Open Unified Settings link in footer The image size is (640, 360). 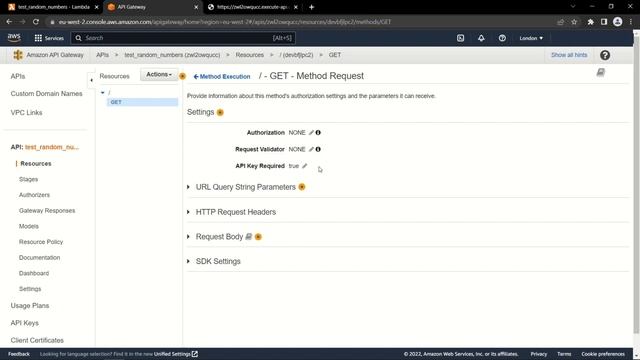(x=176, y=354)
